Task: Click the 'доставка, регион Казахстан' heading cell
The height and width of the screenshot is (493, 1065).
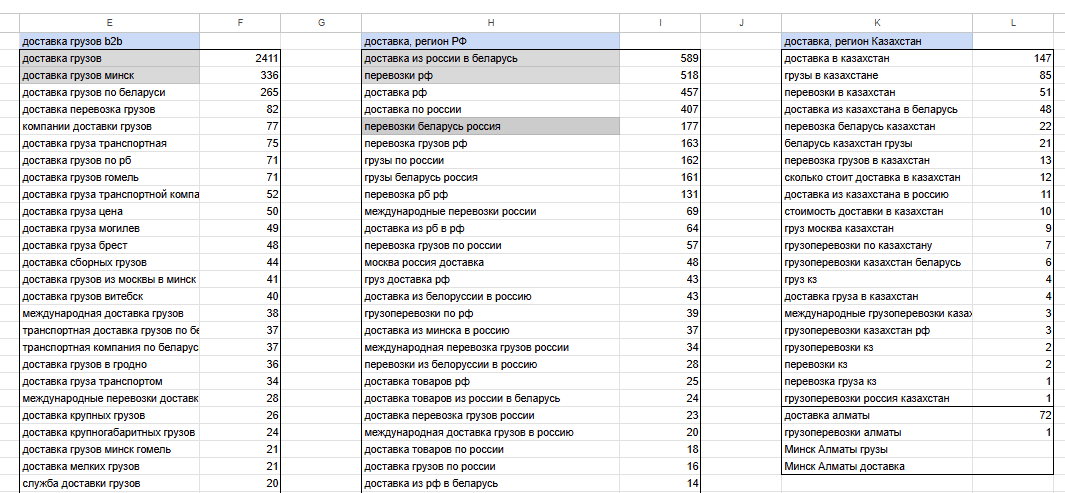Action: [x=878, y=41]
